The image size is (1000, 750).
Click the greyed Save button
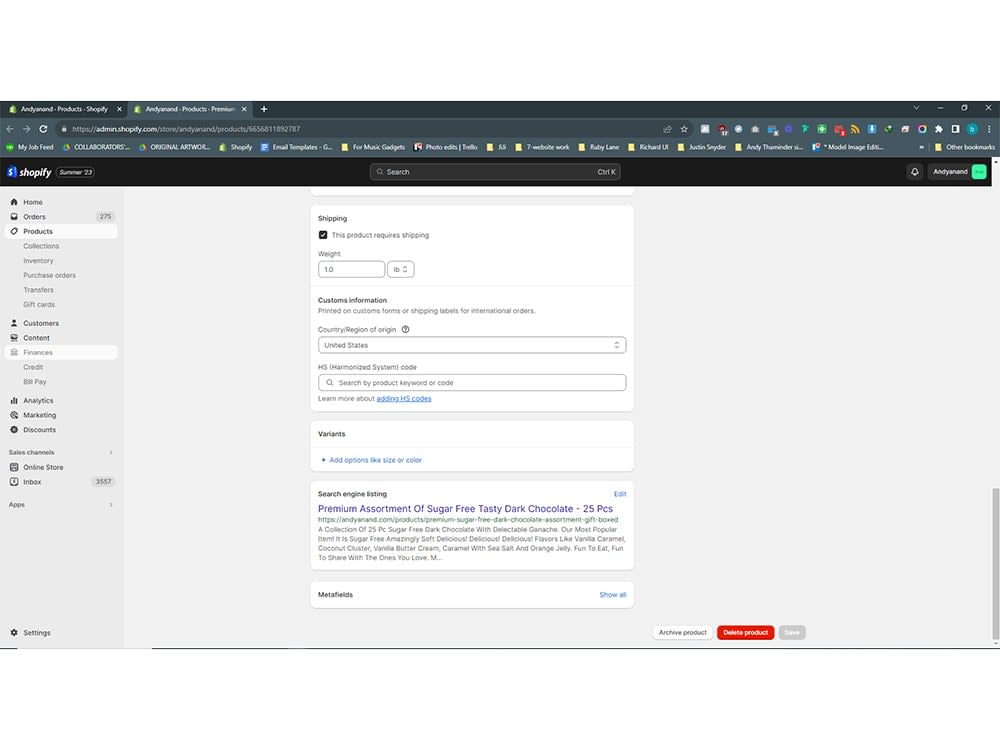pos(792,633)
